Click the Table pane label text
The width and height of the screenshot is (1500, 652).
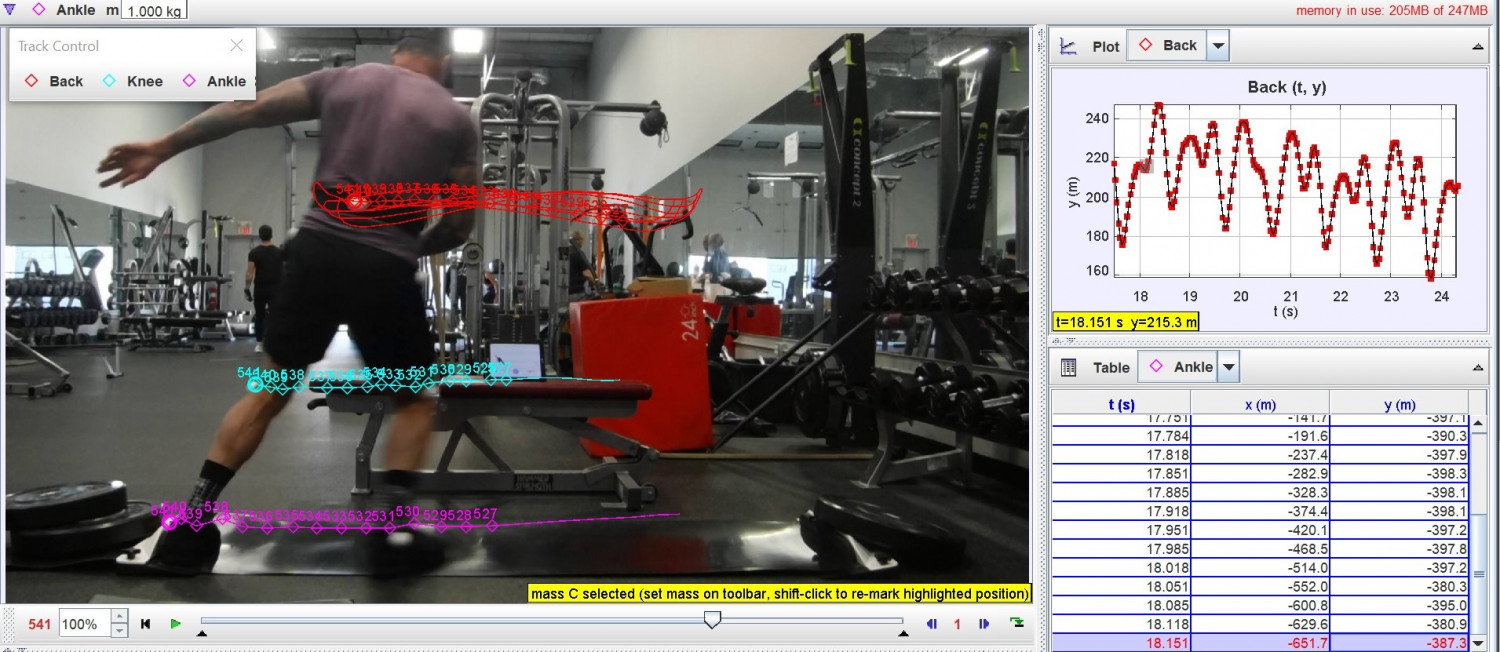click(1111, 368)
